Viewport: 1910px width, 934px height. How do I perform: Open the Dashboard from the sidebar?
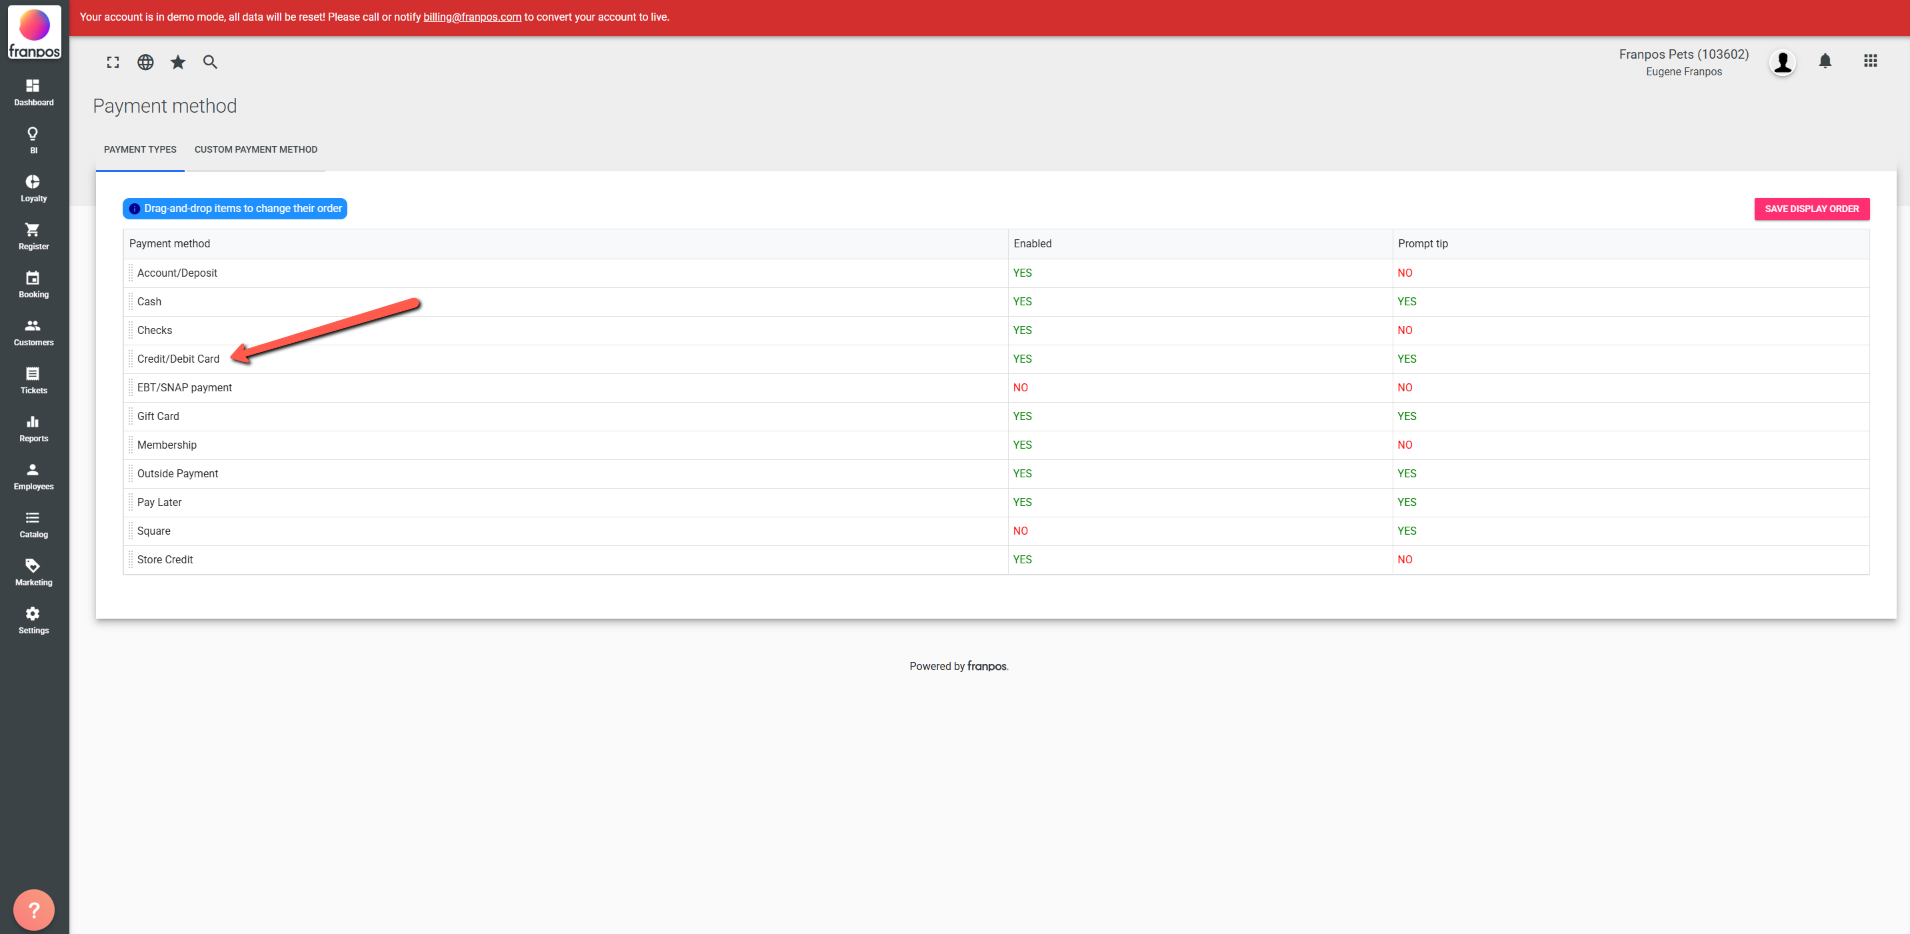click(33, 92)
